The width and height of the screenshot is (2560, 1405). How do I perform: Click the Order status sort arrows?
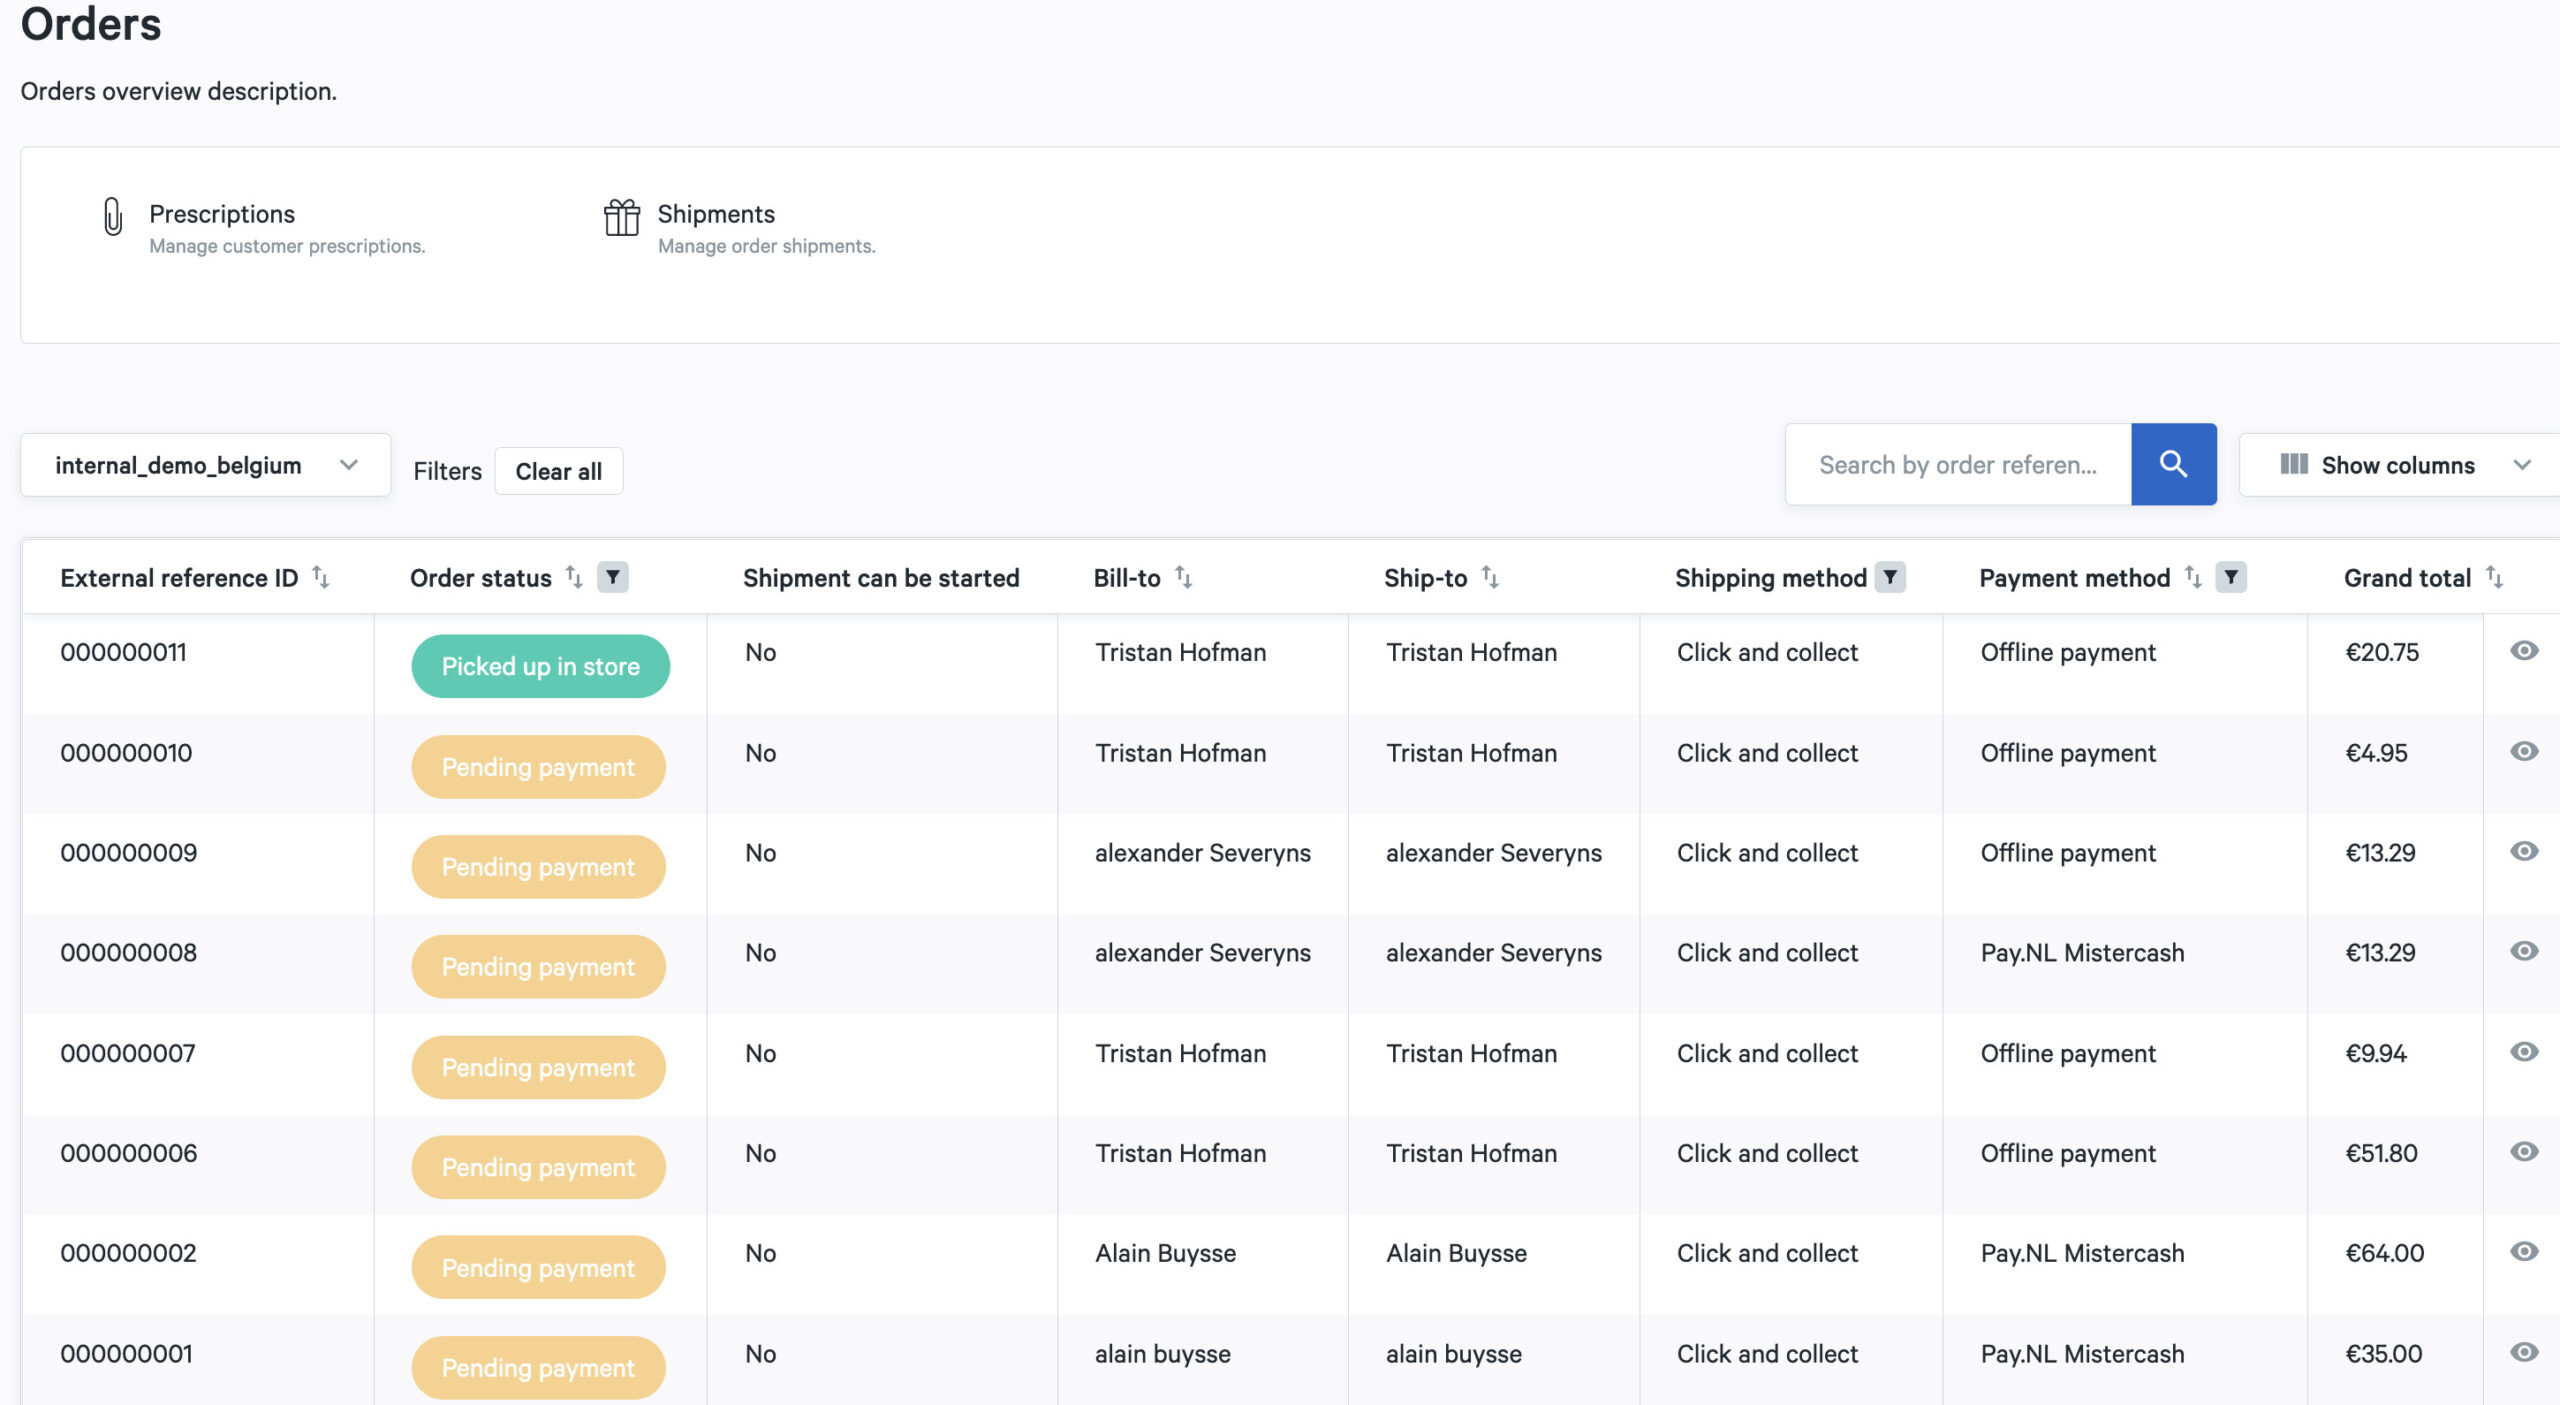pyautogui.click(x=574, y=577)
